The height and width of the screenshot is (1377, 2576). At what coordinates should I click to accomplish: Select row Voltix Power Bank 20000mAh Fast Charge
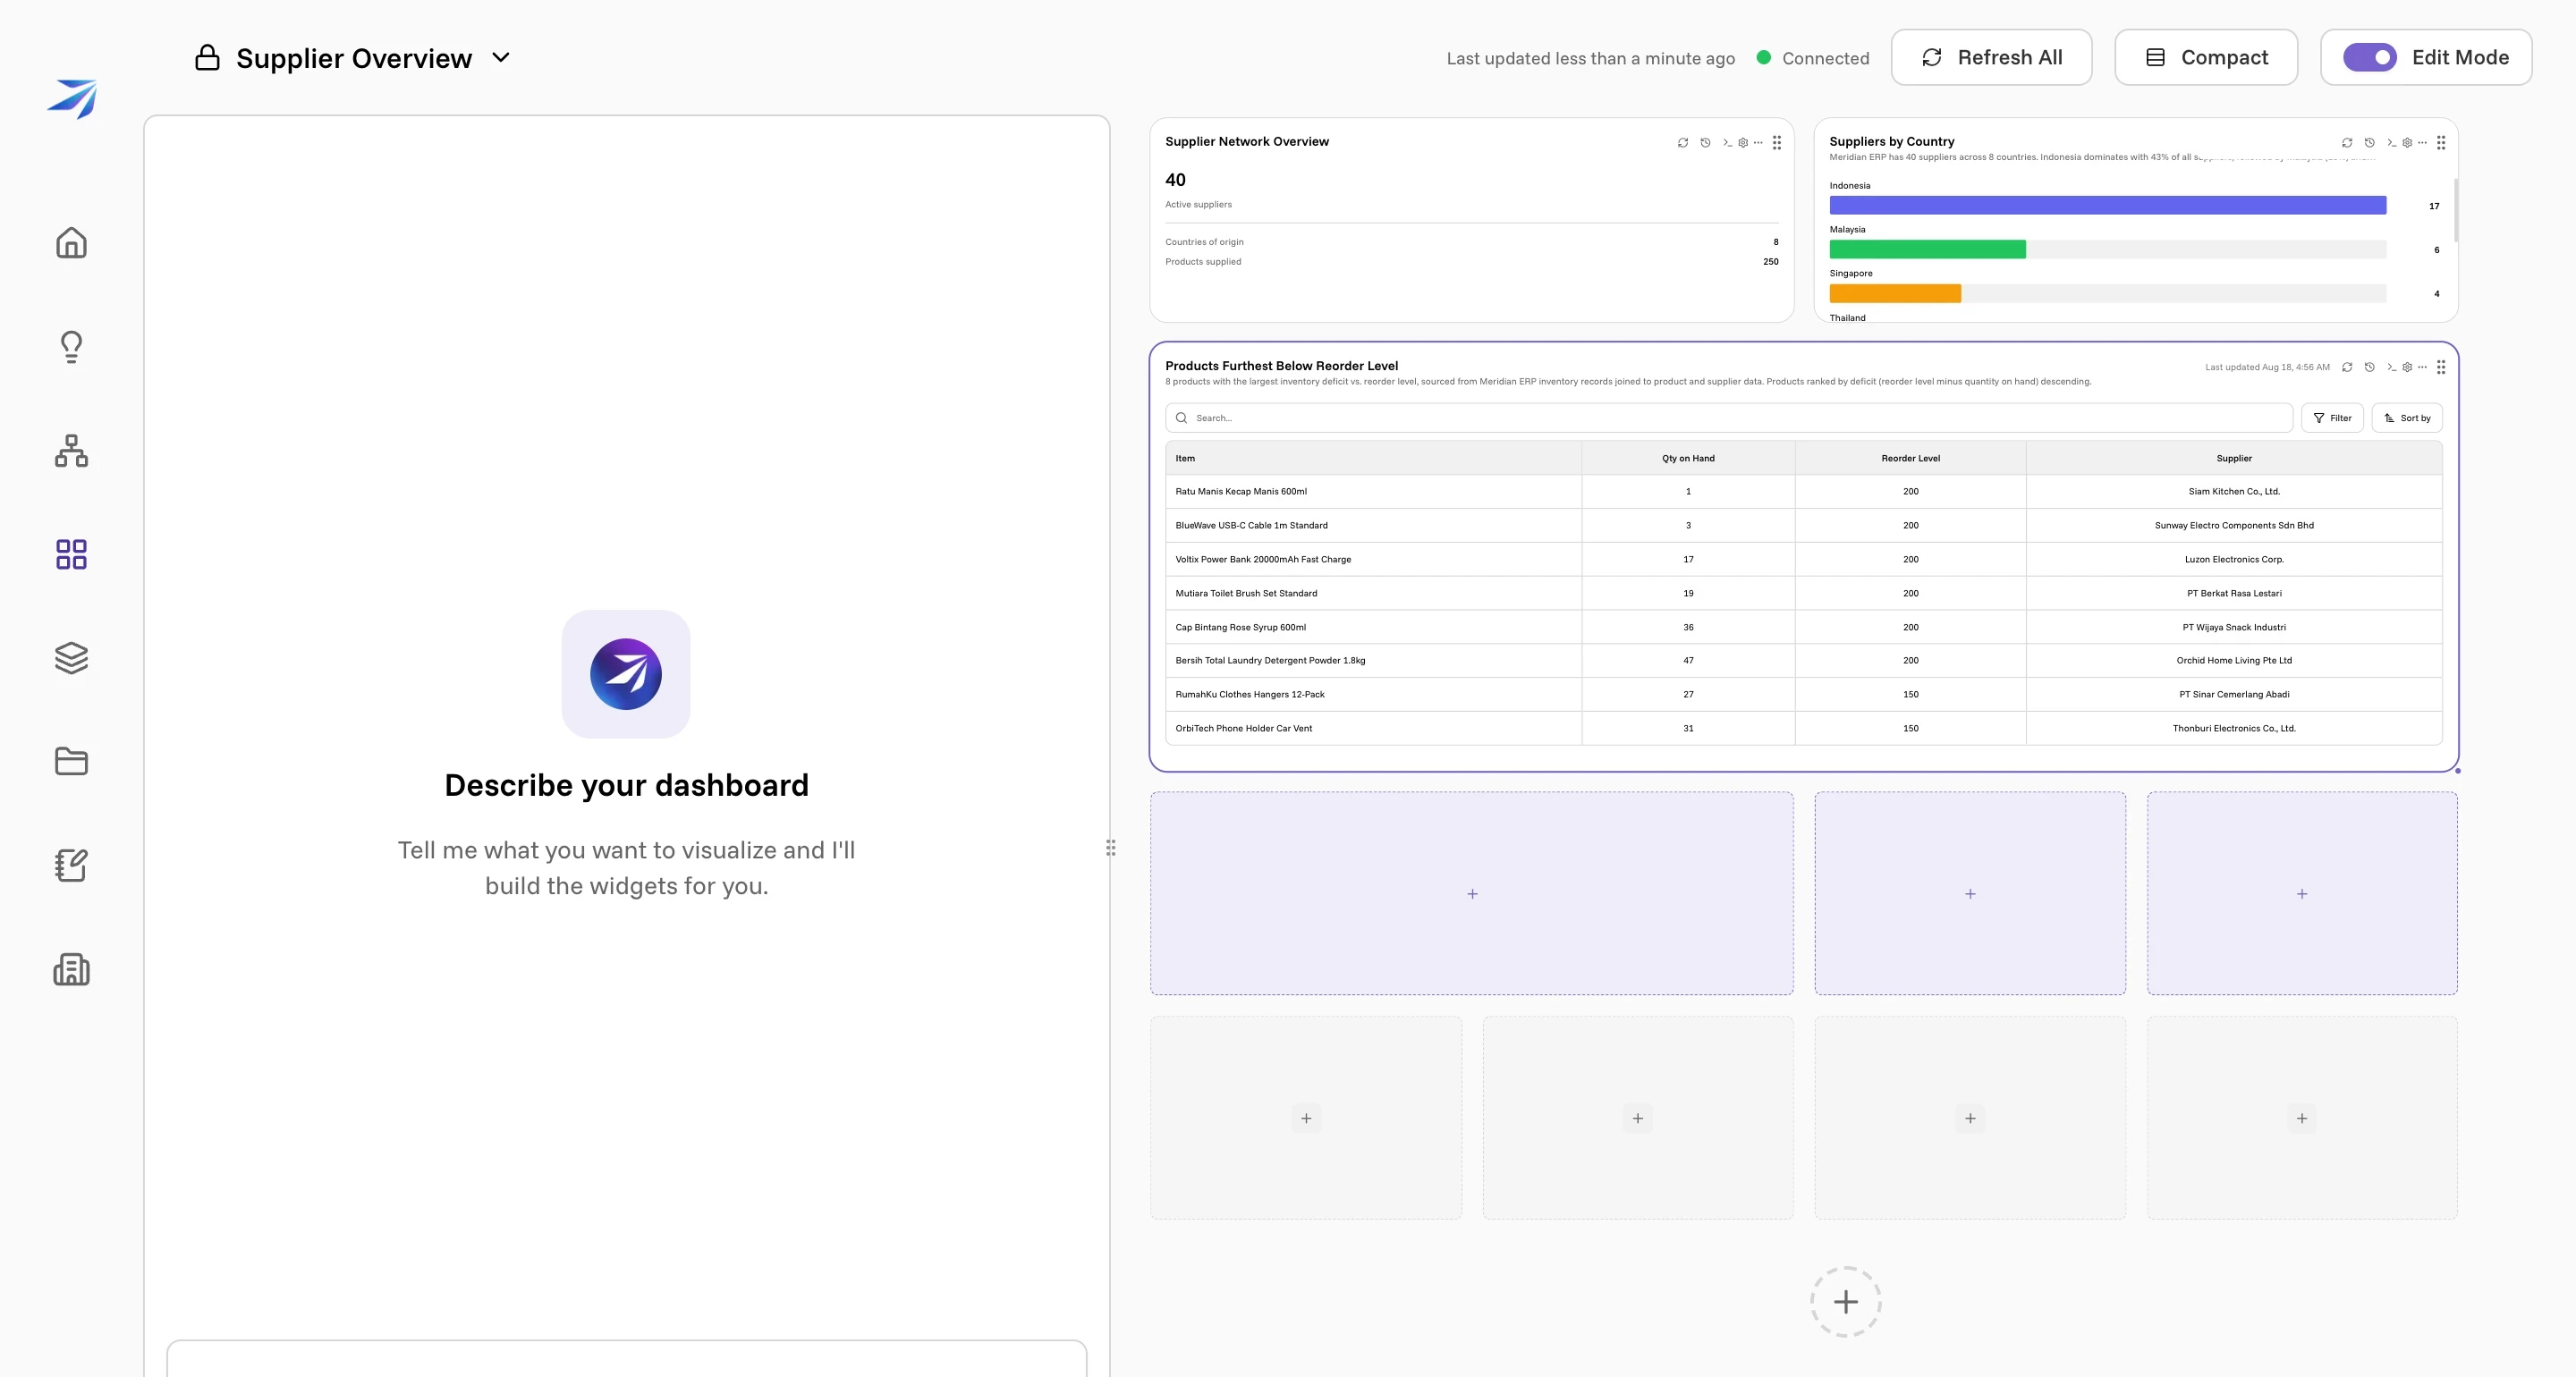click(1803, 559)
